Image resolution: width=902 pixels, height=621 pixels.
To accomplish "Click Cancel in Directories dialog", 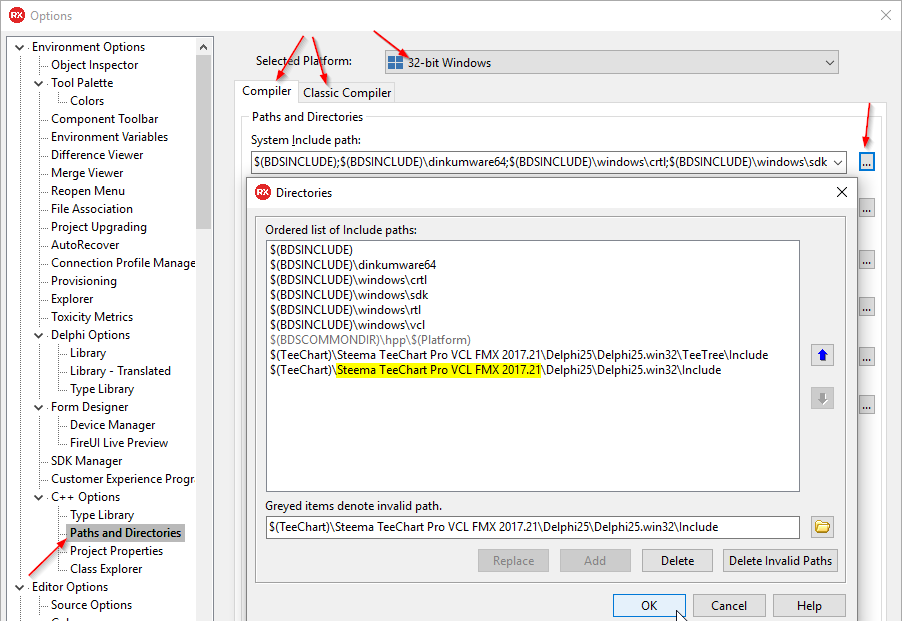I will (x=729, y=605).
